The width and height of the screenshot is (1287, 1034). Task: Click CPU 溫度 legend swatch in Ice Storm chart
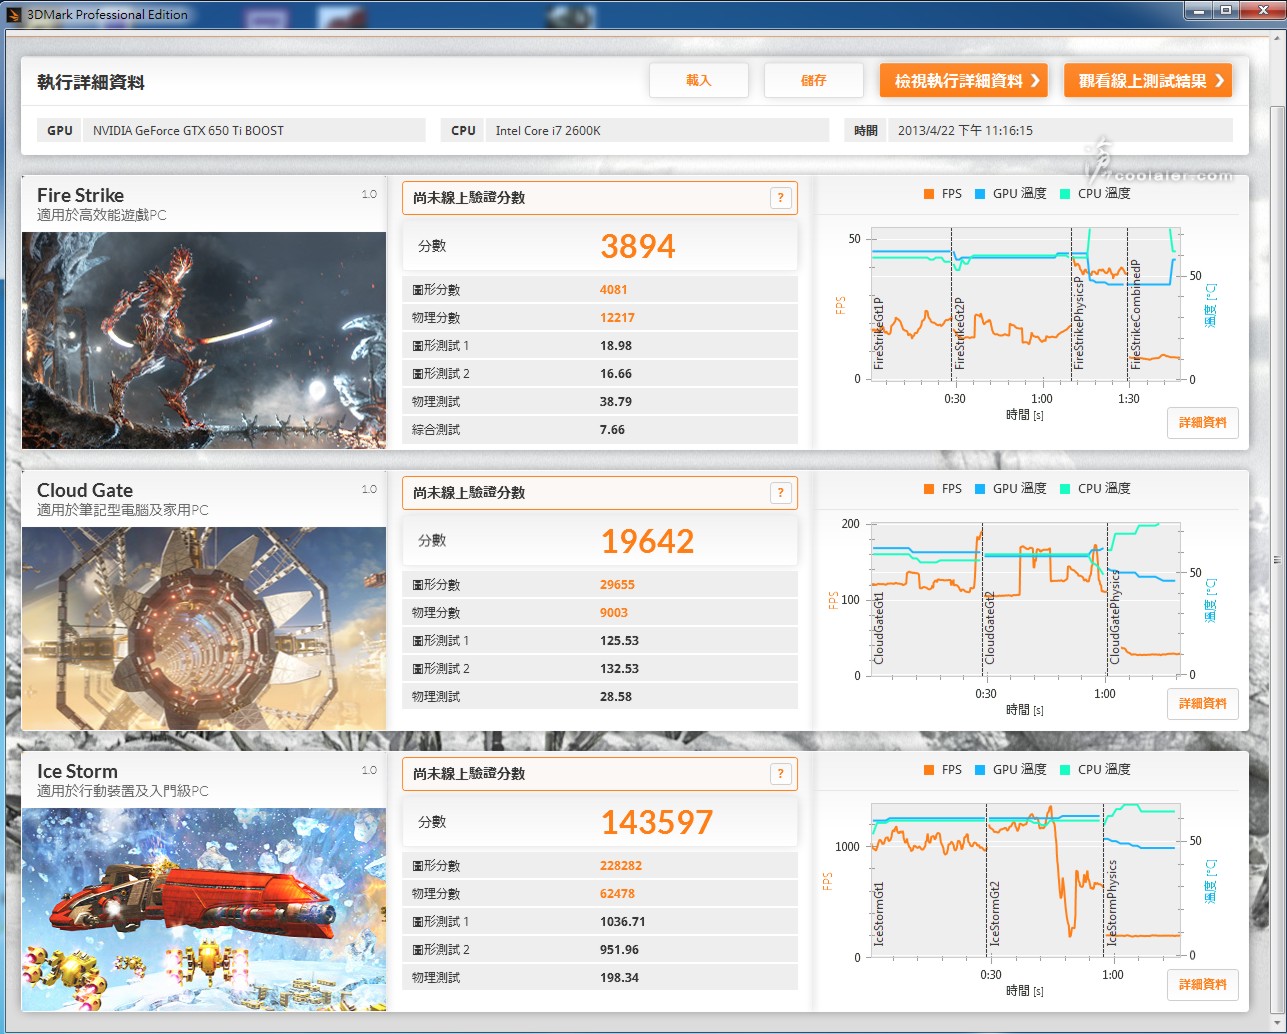click(x=1065, y=770)
